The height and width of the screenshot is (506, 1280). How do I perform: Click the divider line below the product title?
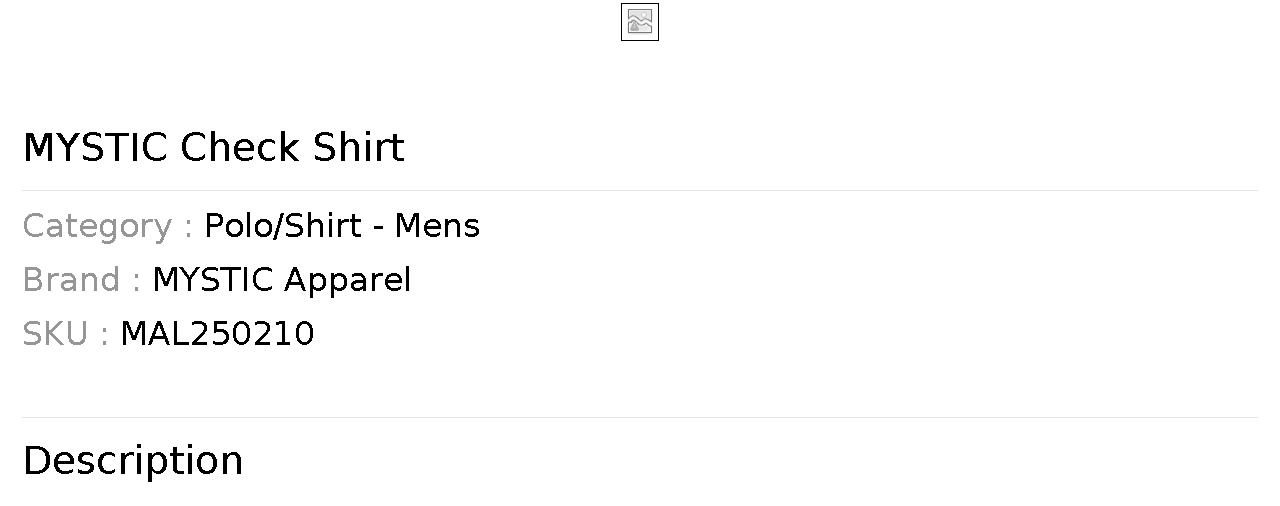[x=640, y=190]
